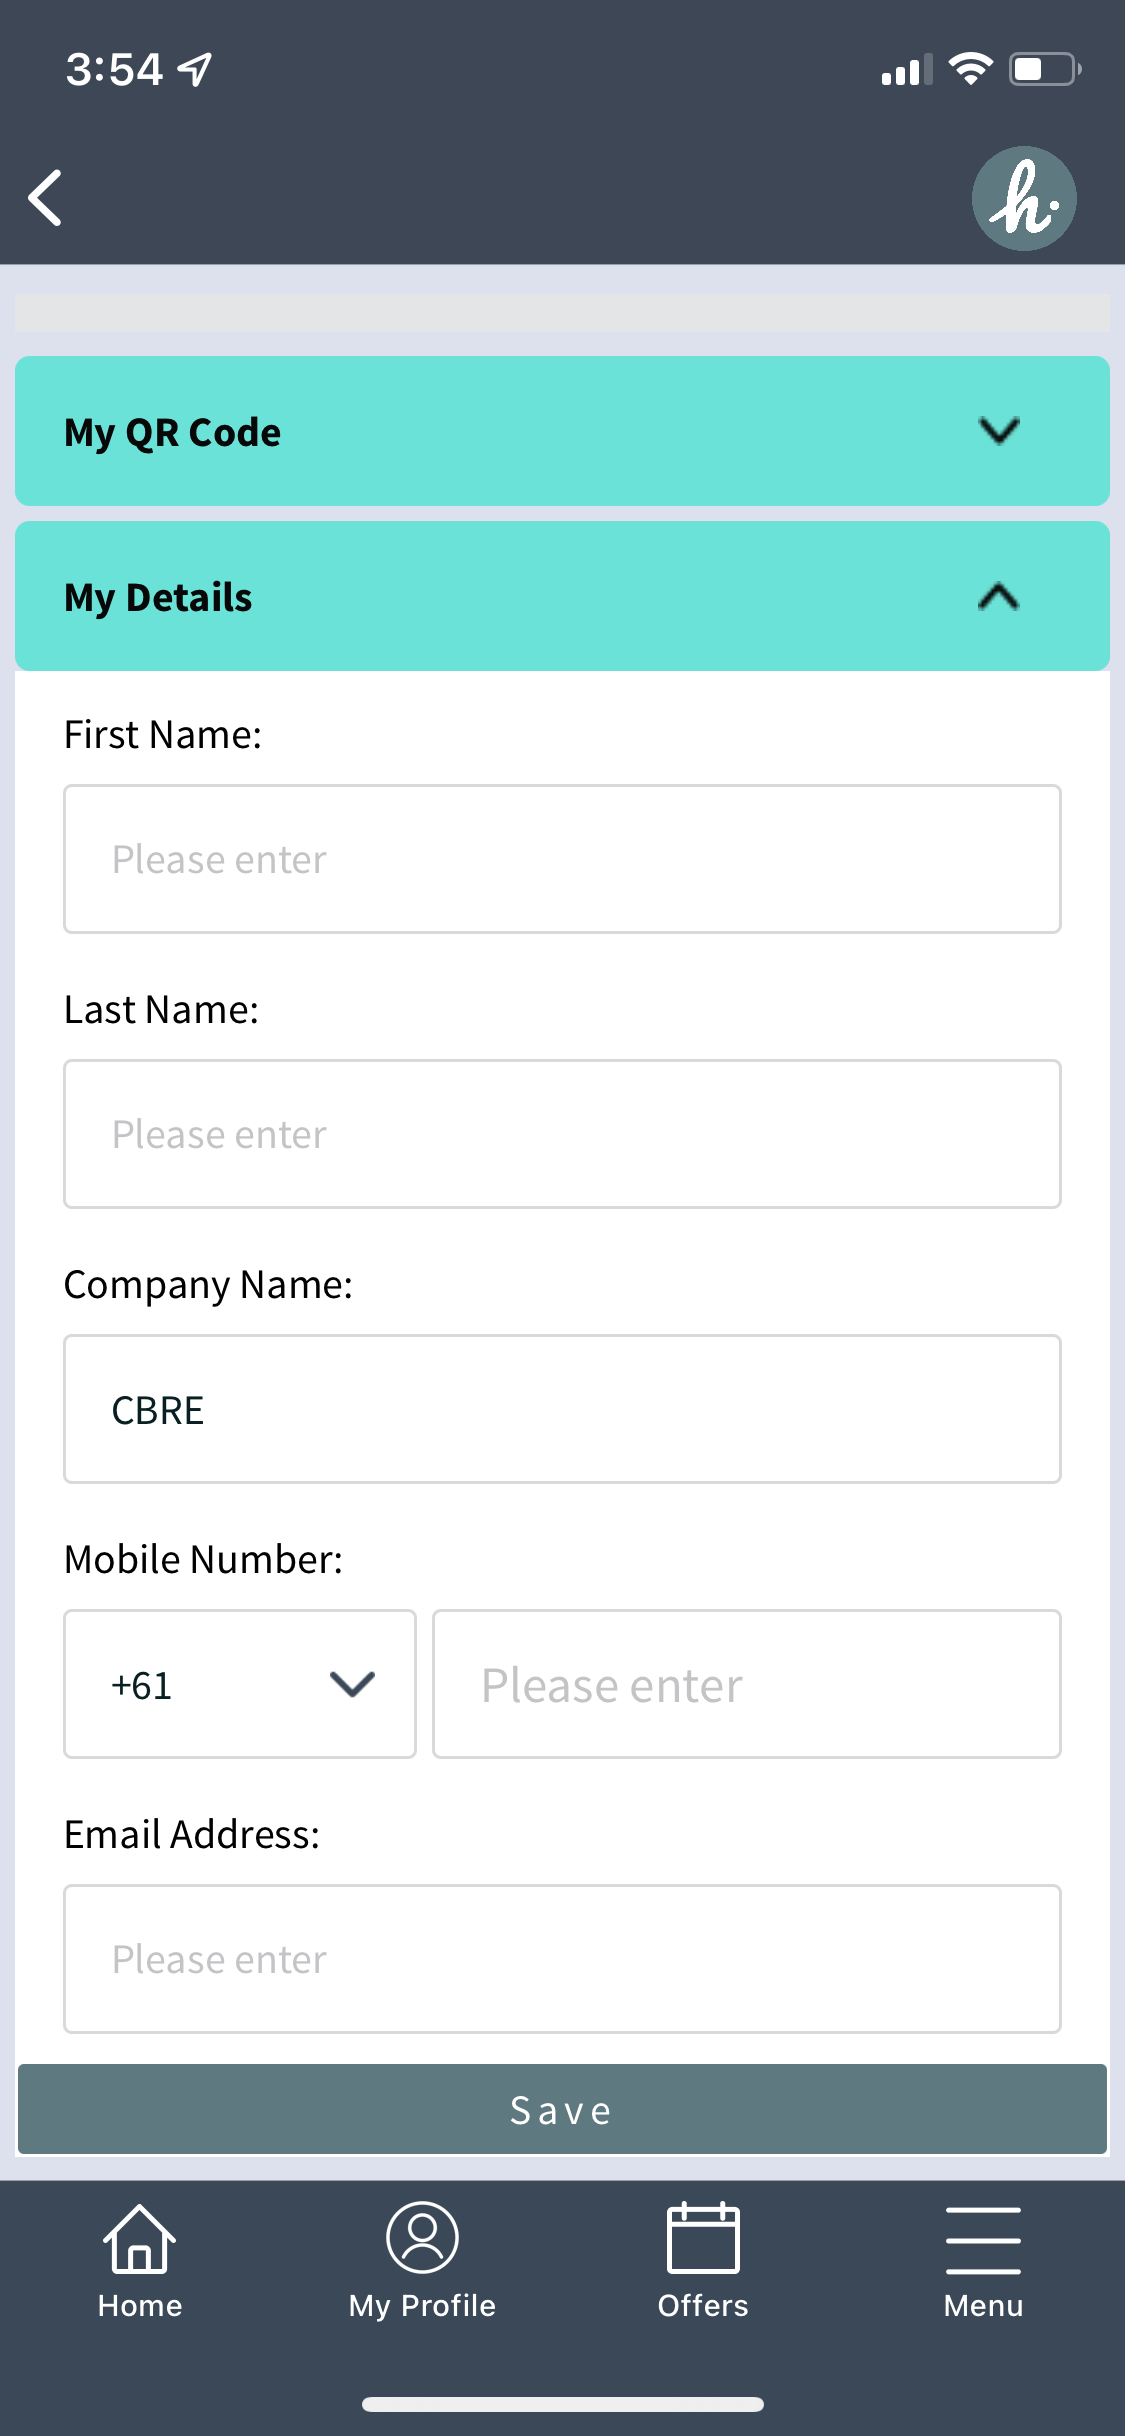Screen dimensions: 1125x2436
Task: Open the My Profile person icon
Action: click(422, 2238)
